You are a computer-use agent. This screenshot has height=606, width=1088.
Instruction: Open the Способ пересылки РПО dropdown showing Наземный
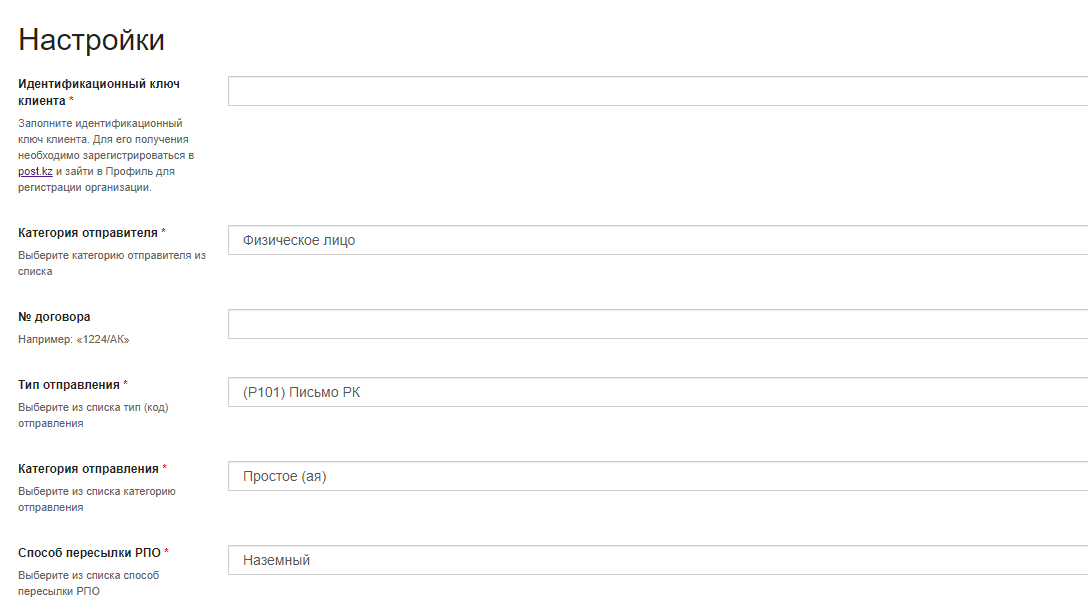[x=658, y=560]
